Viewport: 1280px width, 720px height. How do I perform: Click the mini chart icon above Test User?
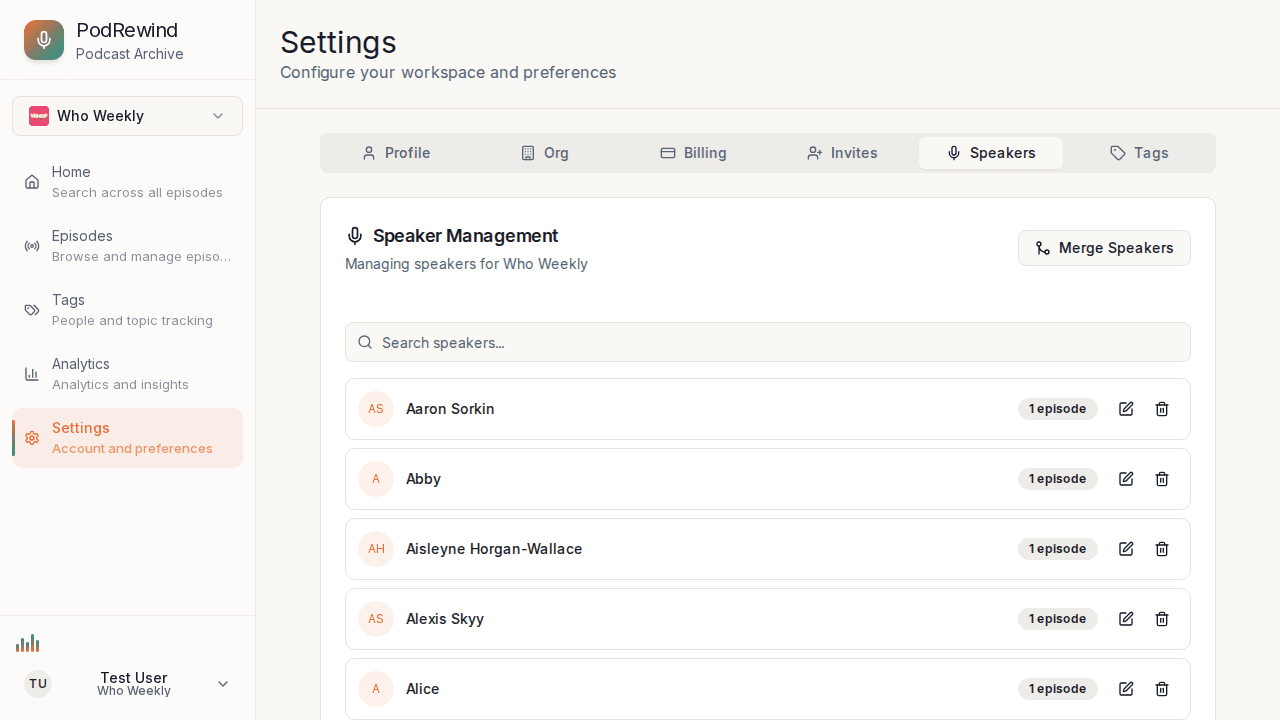coord(28,643)
